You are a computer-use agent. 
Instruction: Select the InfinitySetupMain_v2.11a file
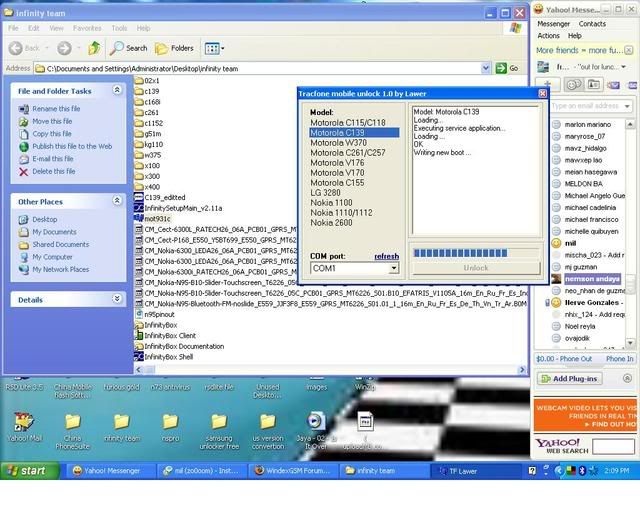[178, 208]
